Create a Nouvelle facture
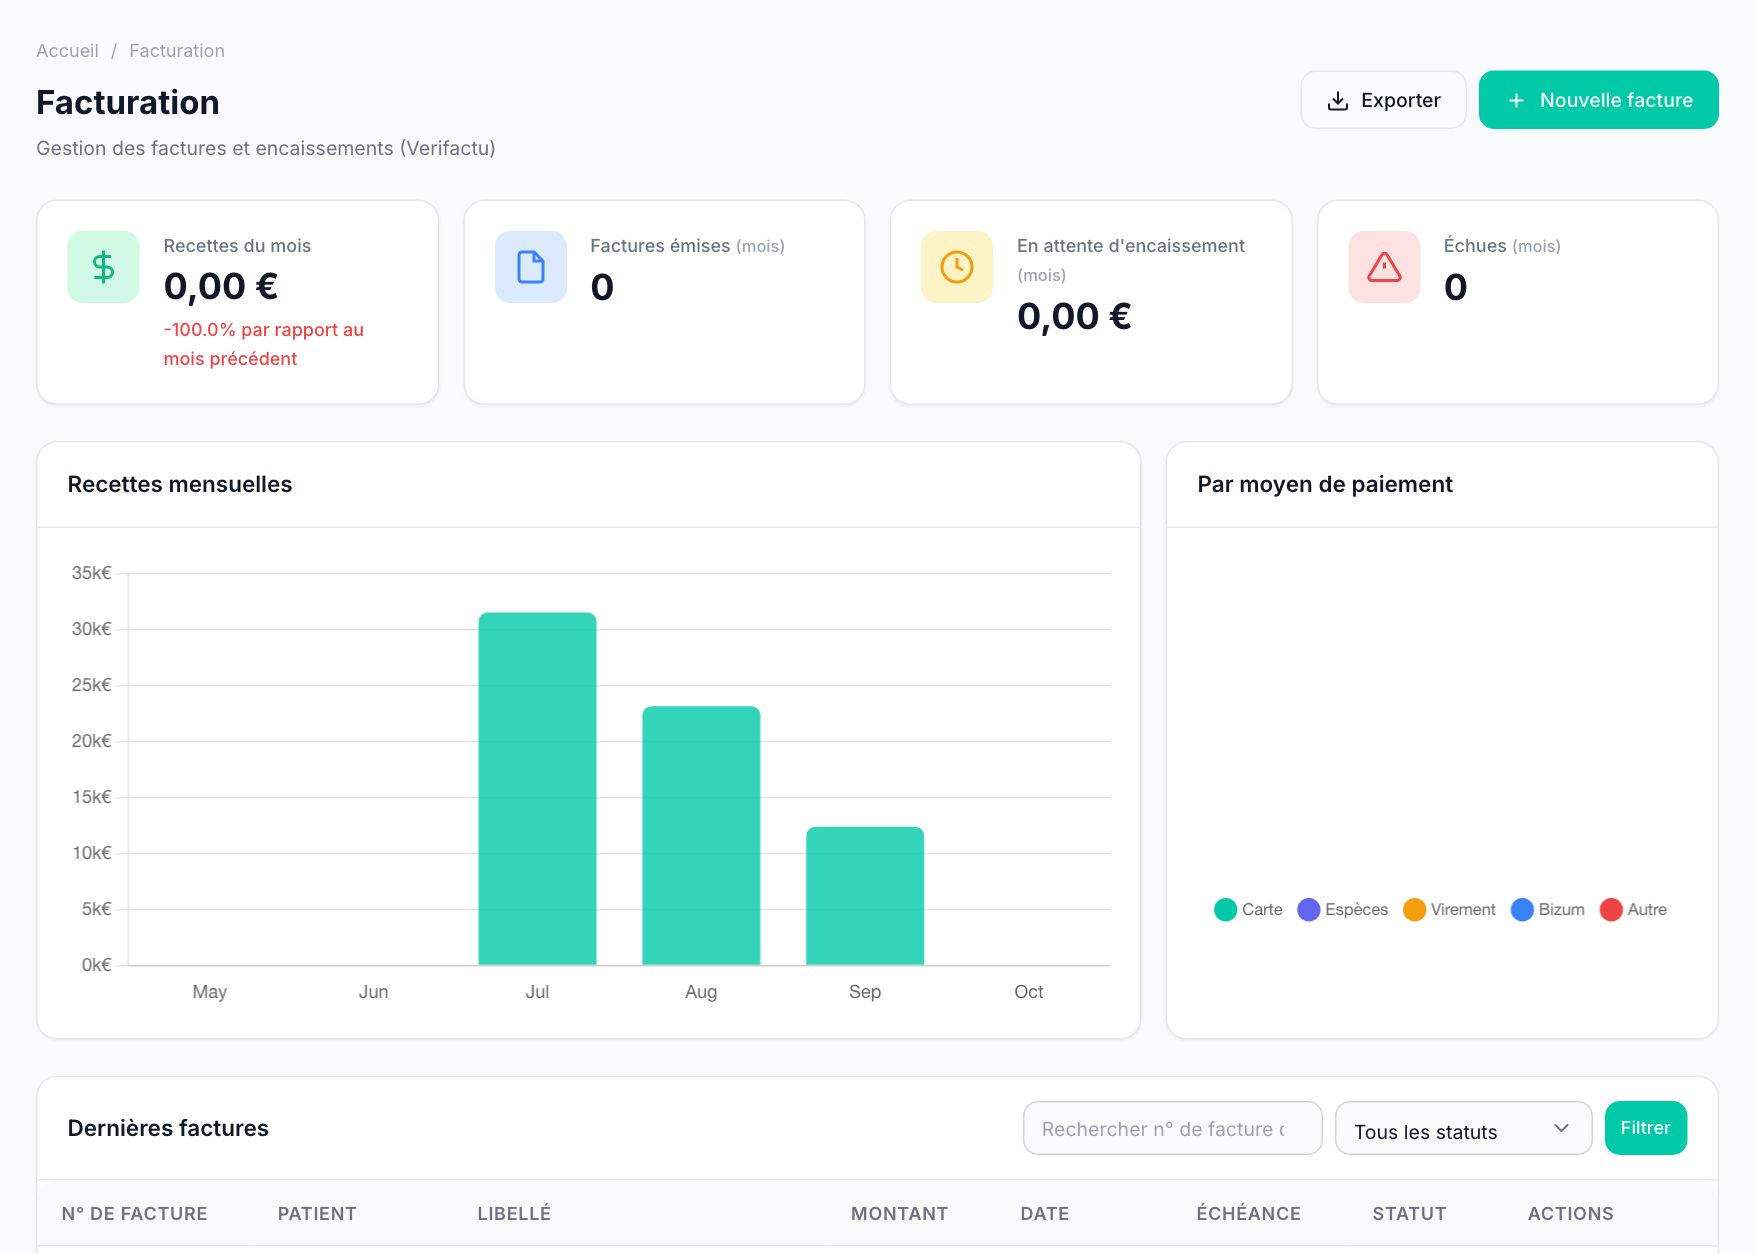The height and width of the screenshot is (1254, 1755). click(1598, 100)
